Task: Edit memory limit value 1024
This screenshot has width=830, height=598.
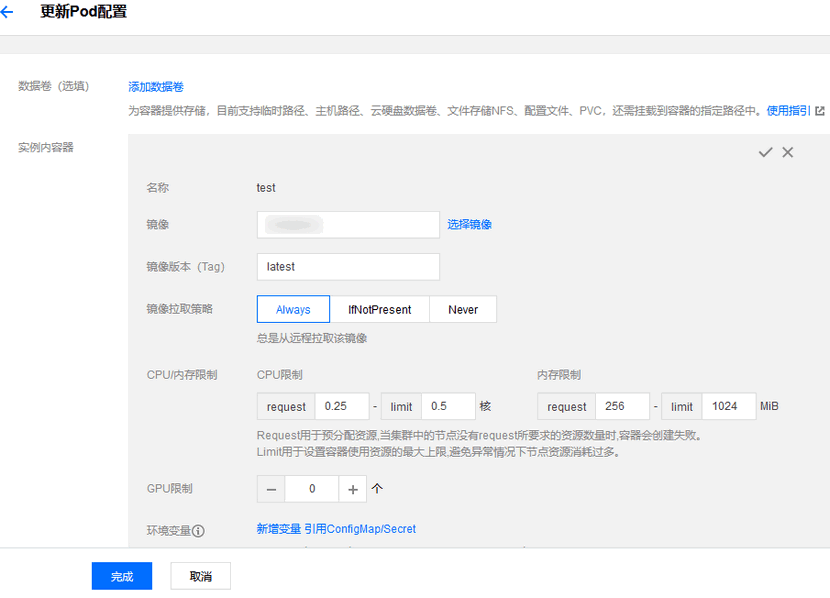Action: (x=729, y=406)
